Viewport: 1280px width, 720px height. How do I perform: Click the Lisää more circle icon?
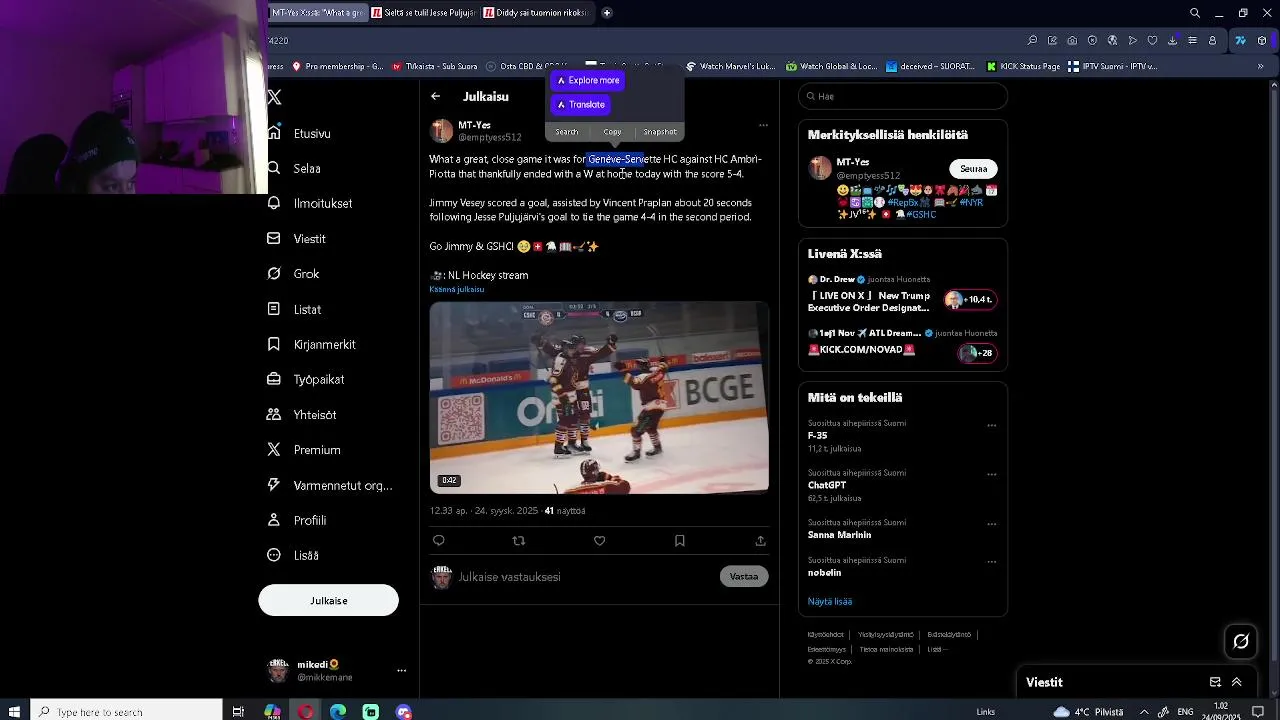point(274,555)
